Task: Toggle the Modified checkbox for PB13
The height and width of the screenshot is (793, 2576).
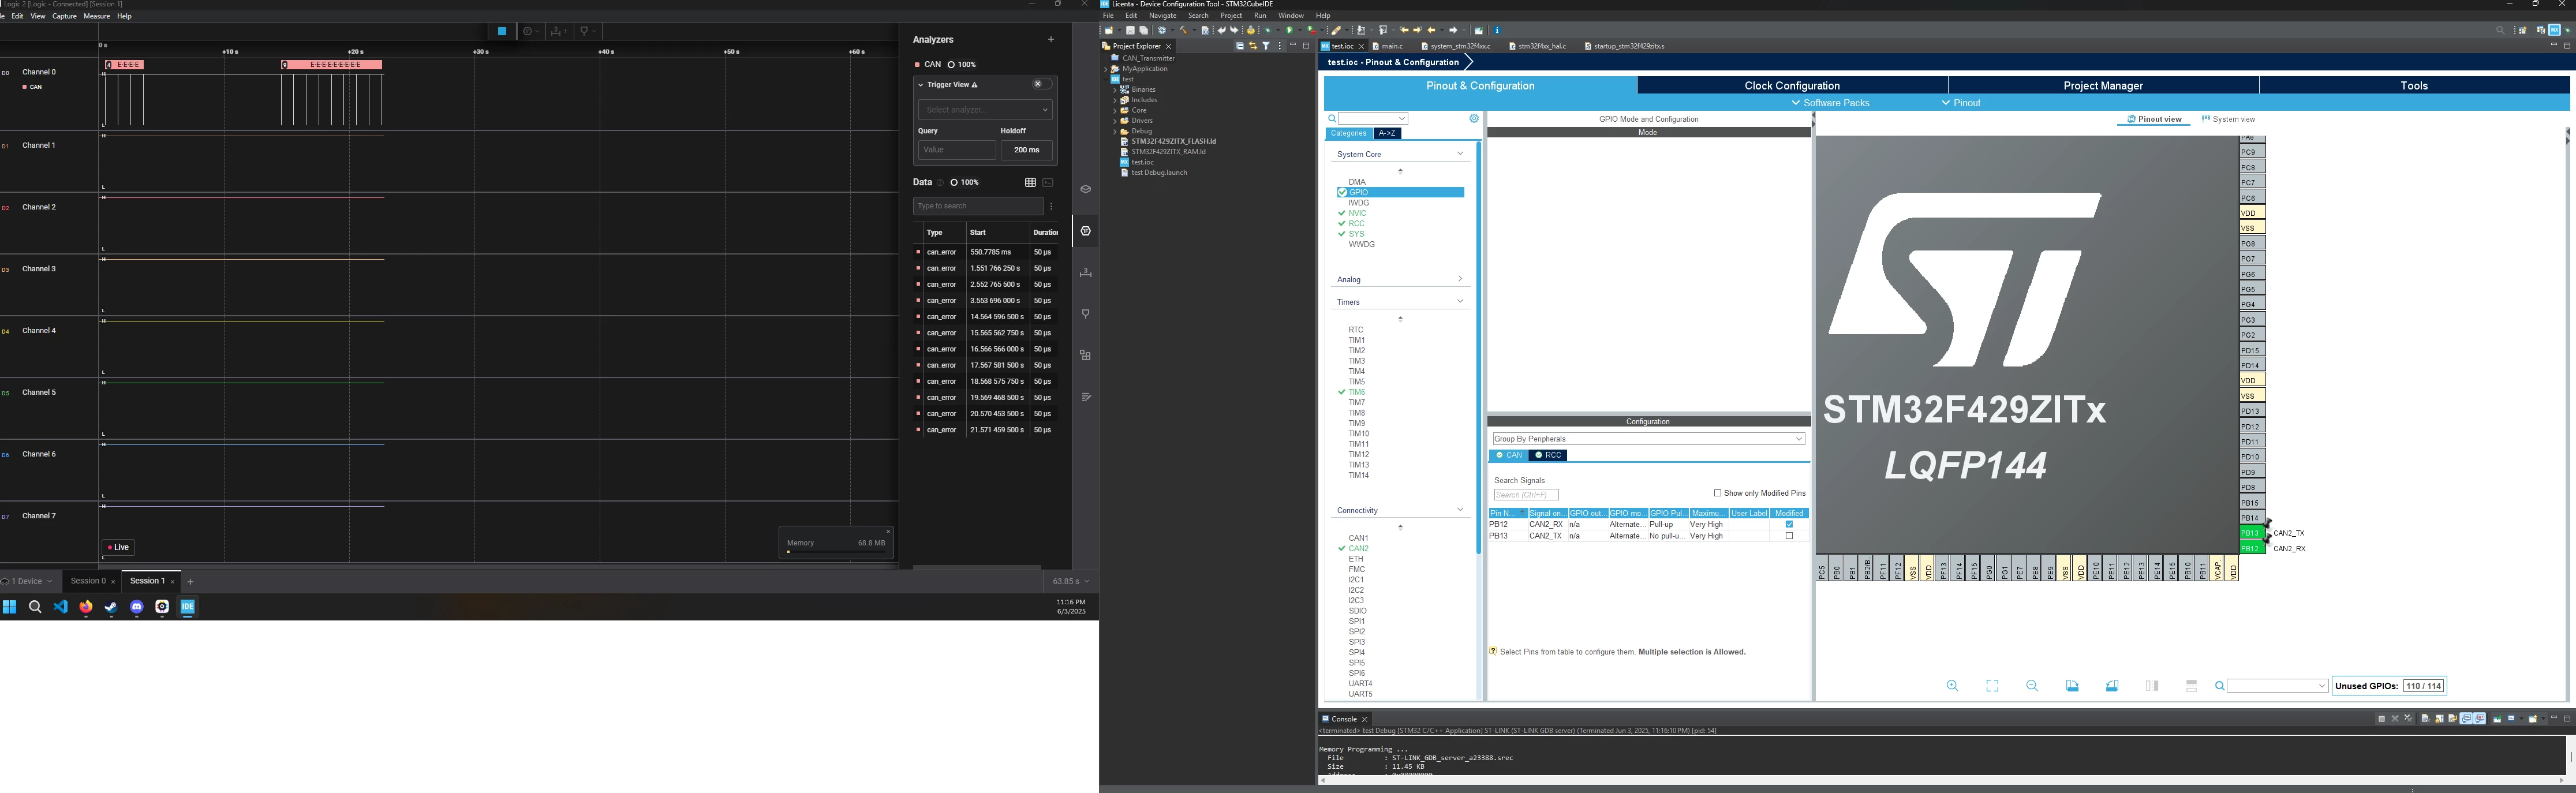Action: [x=1789, y=536]
